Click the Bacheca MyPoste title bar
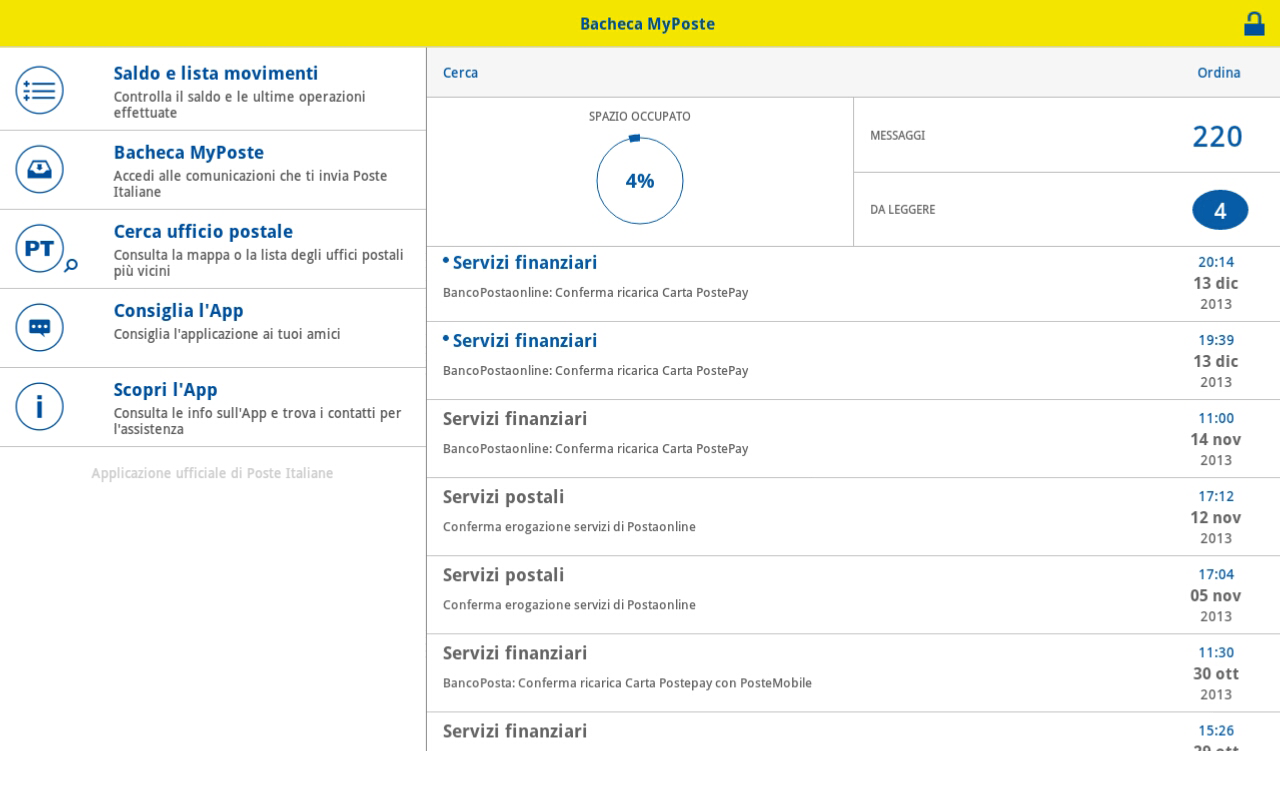This screenshot has width=1280, height=800. 647,23
